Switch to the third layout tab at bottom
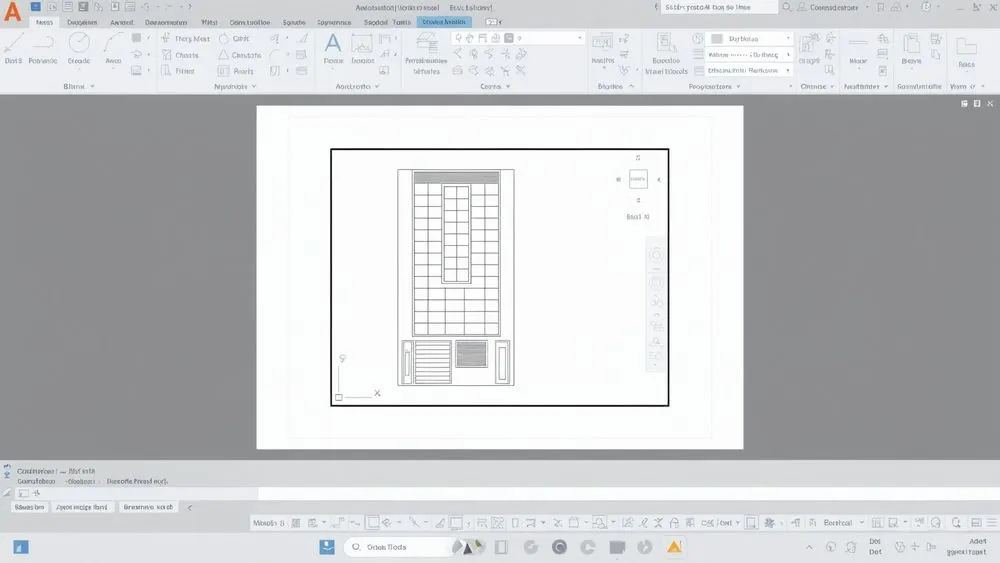This screenshot has width=1000, height=563. [x=148, y=508]
